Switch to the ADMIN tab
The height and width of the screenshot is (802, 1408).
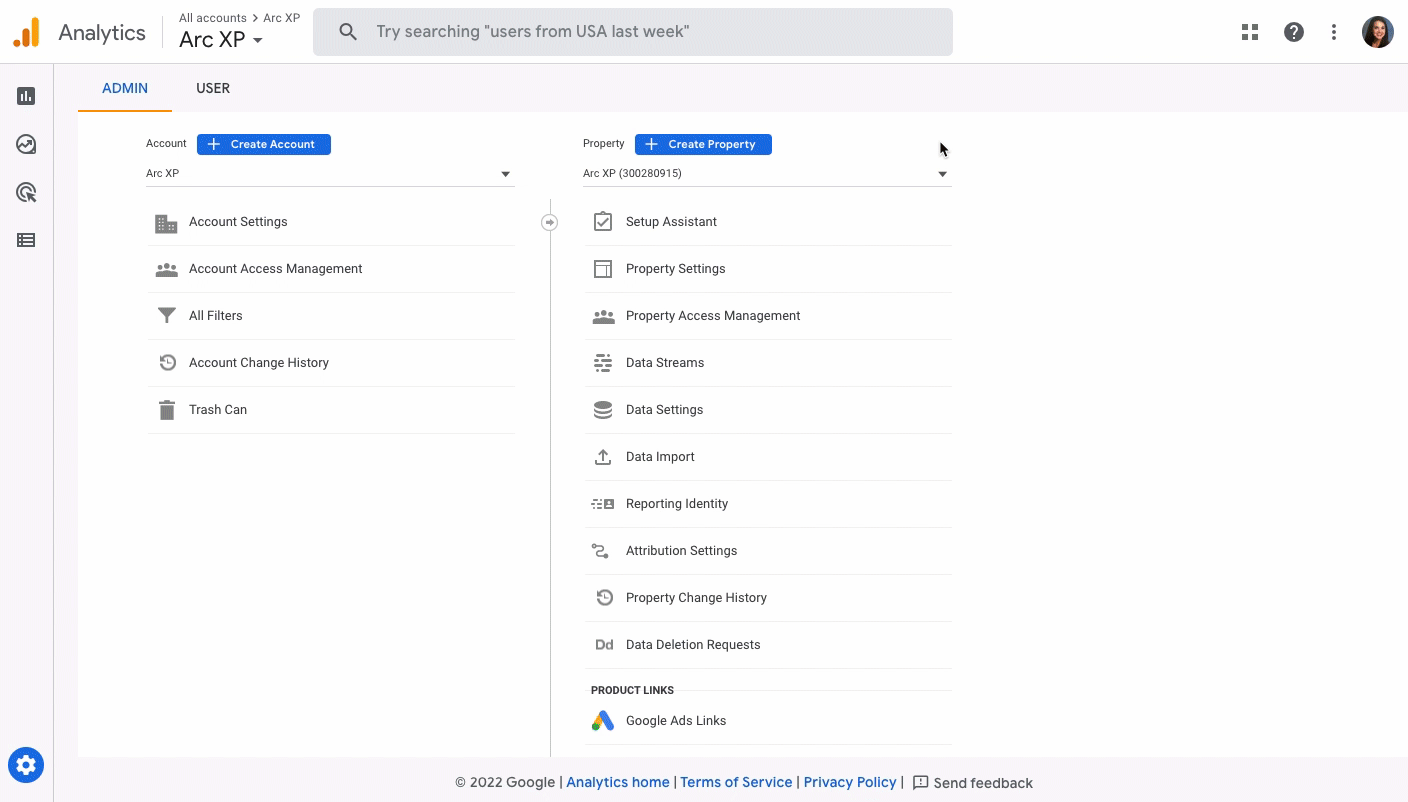125,88
